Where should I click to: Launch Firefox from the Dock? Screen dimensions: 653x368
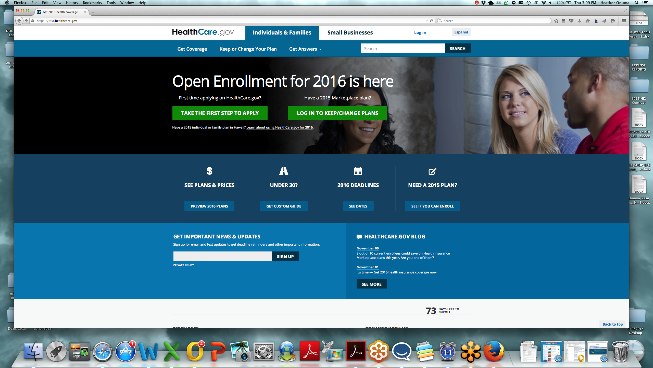(494, 351)
